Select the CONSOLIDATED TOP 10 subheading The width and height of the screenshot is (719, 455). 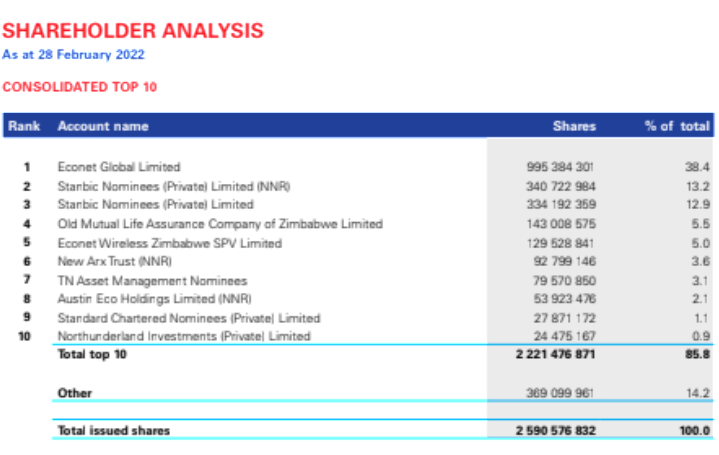coord(80,87)
